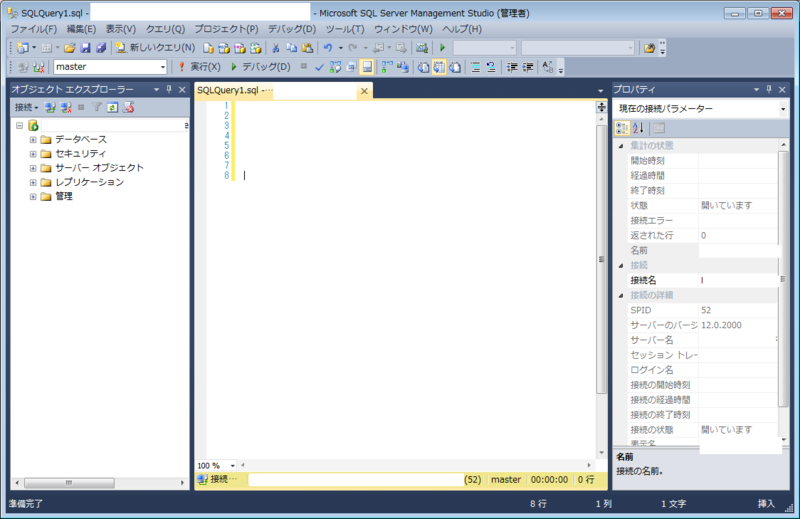The height and width of the screenshot is (519, 800).
Task: Switch output to Results to Grid
Action: click(439, 67)
